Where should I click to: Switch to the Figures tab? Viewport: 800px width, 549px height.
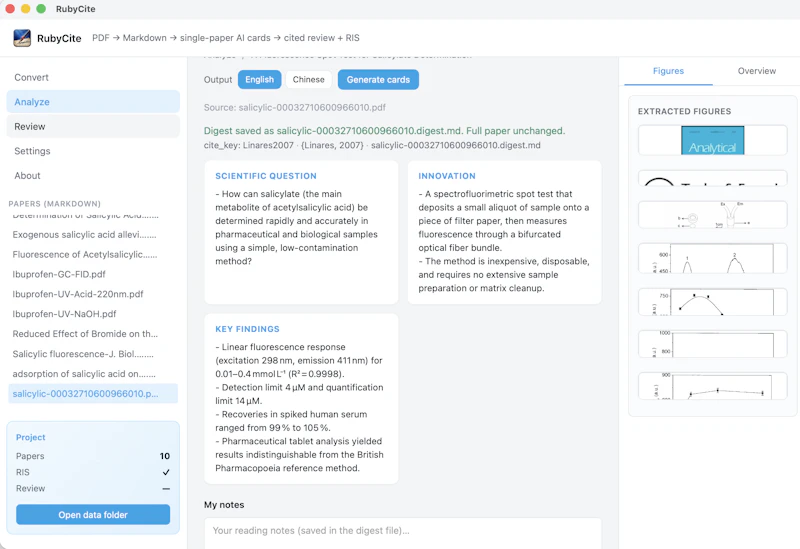(668, 71)
